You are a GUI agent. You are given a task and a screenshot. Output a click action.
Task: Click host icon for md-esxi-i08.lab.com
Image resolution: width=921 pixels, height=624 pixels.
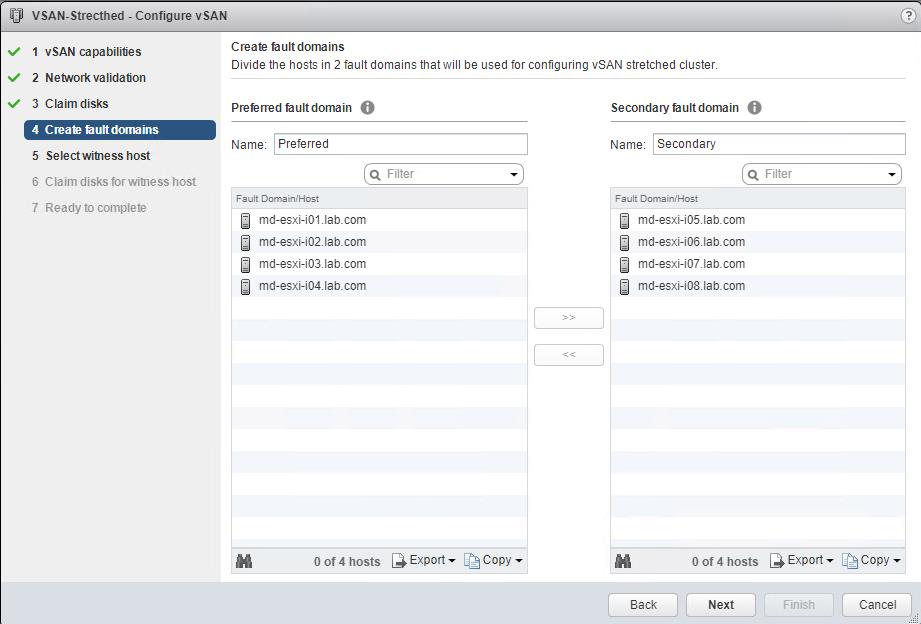click(x=624, y=286)
